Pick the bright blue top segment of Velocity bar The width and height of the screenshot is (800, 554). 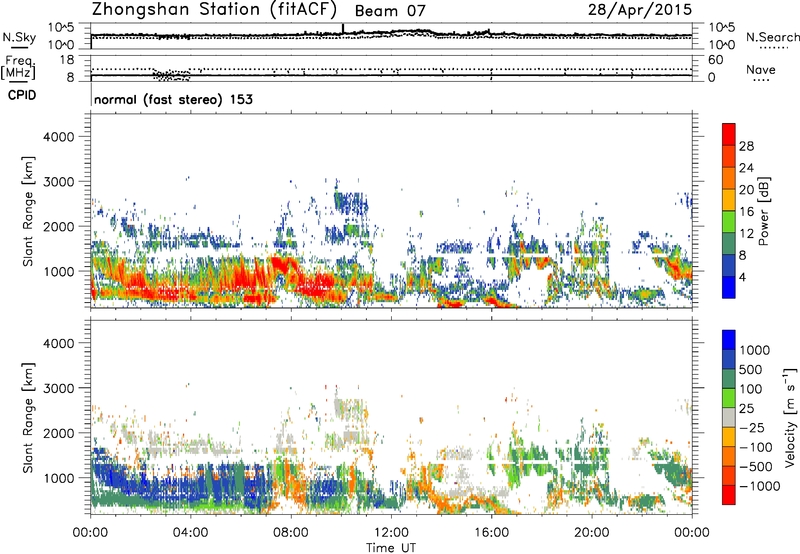(729, 339)
